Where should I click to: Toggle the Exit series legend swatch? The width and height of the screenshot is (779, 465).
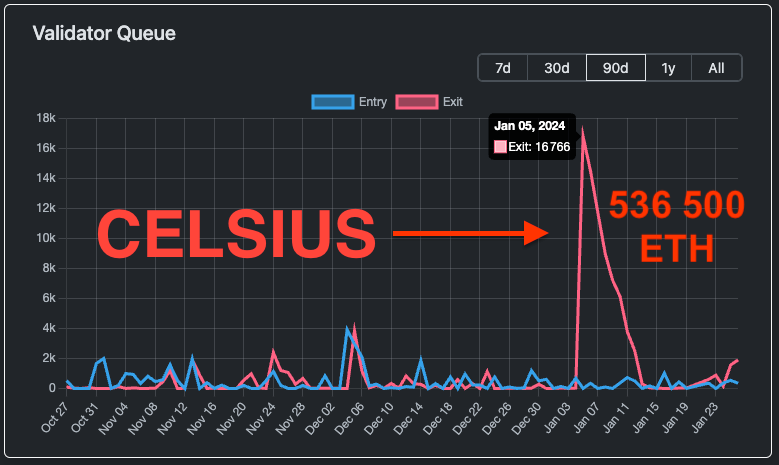417,102
